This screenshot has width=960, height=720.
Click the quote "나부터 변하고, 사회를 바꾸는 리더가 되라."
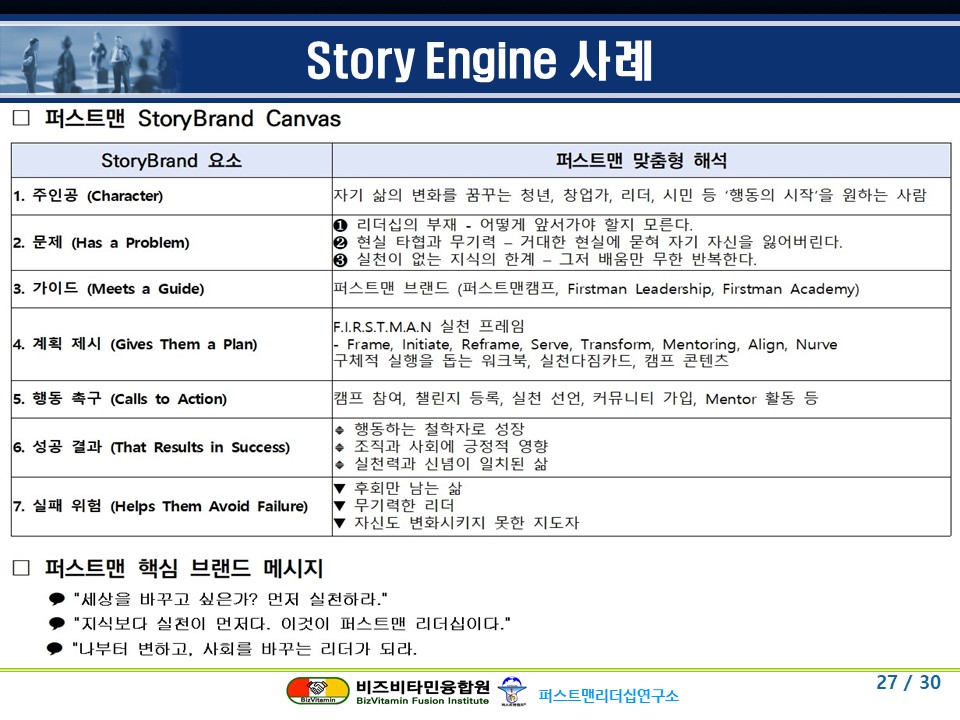244,649
